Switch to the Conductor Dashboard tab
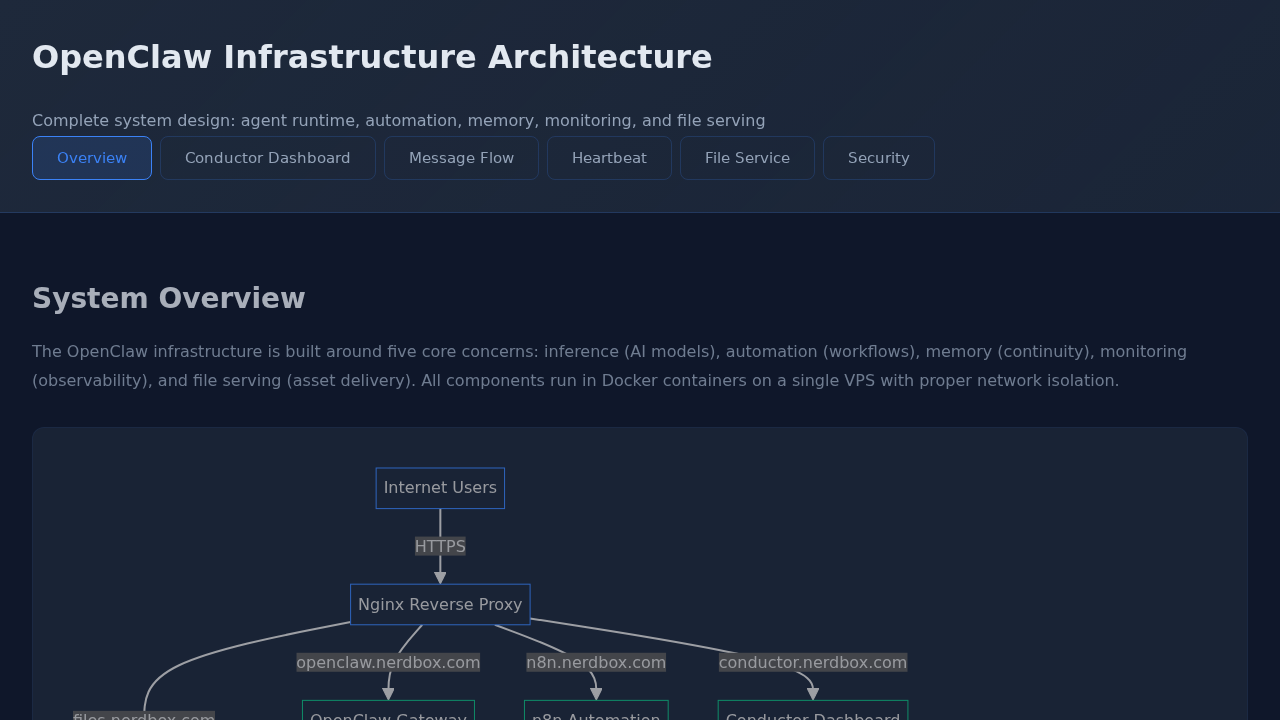This screenshot has height=720, width=1280. coord(267,158)
